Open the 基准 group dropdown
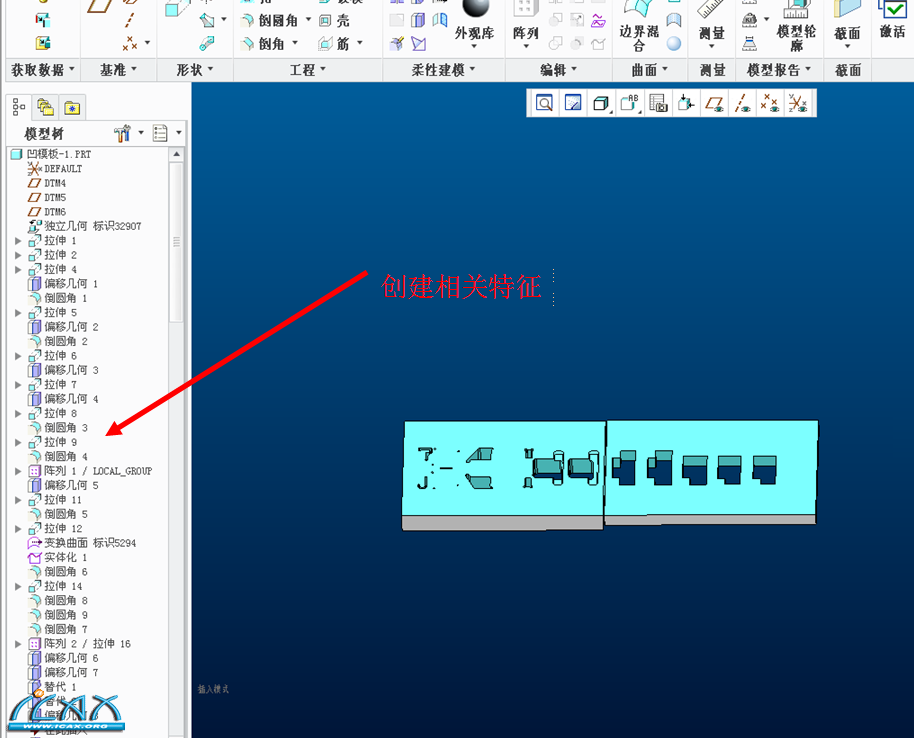 118,70
